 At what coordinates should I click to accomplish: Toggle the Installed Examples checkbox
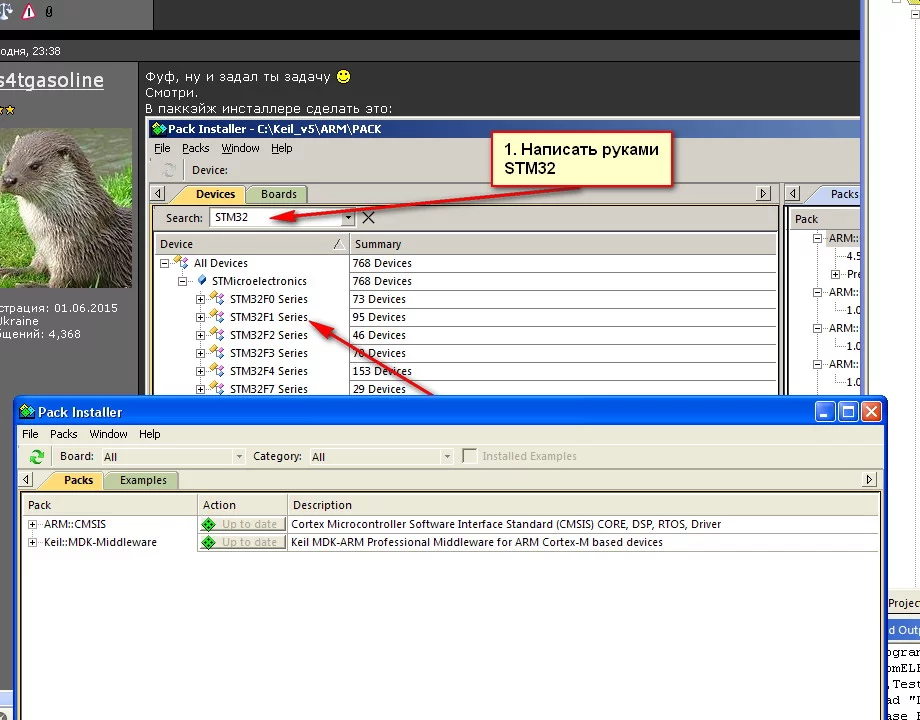click(x=470, y=456)
